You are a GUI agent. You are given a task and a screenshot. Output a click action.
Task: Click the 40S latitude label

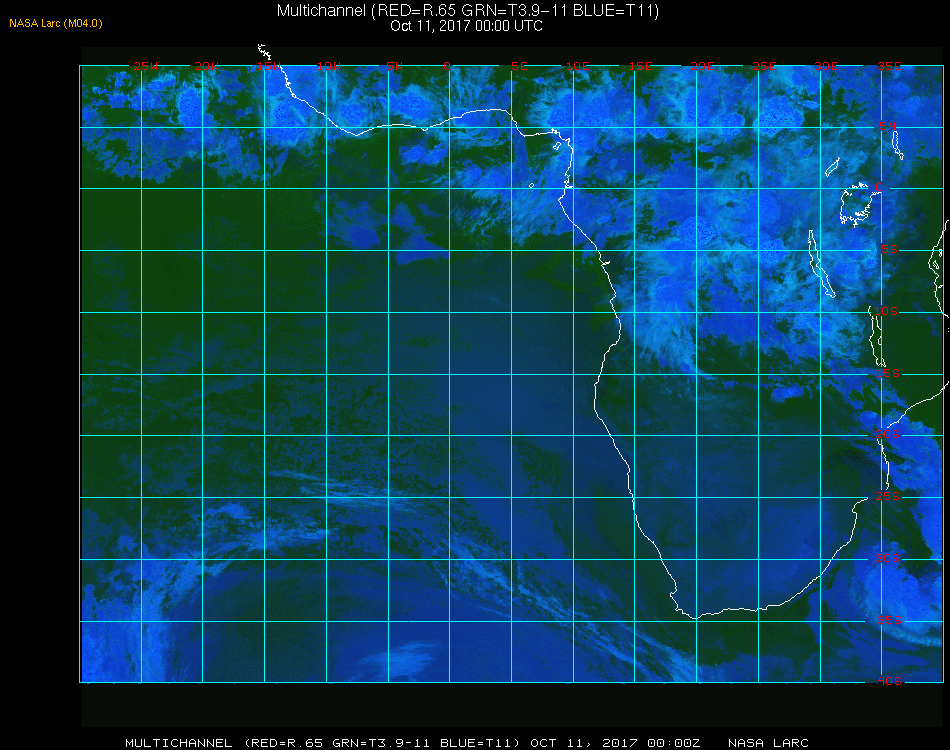point(889,681)
